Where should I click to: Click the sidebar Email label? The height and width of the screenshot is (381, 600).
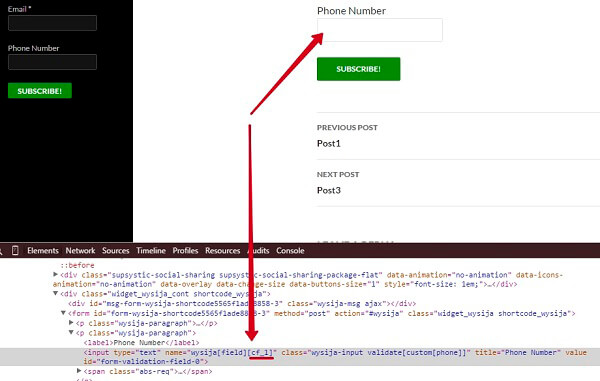pos(19,9)
